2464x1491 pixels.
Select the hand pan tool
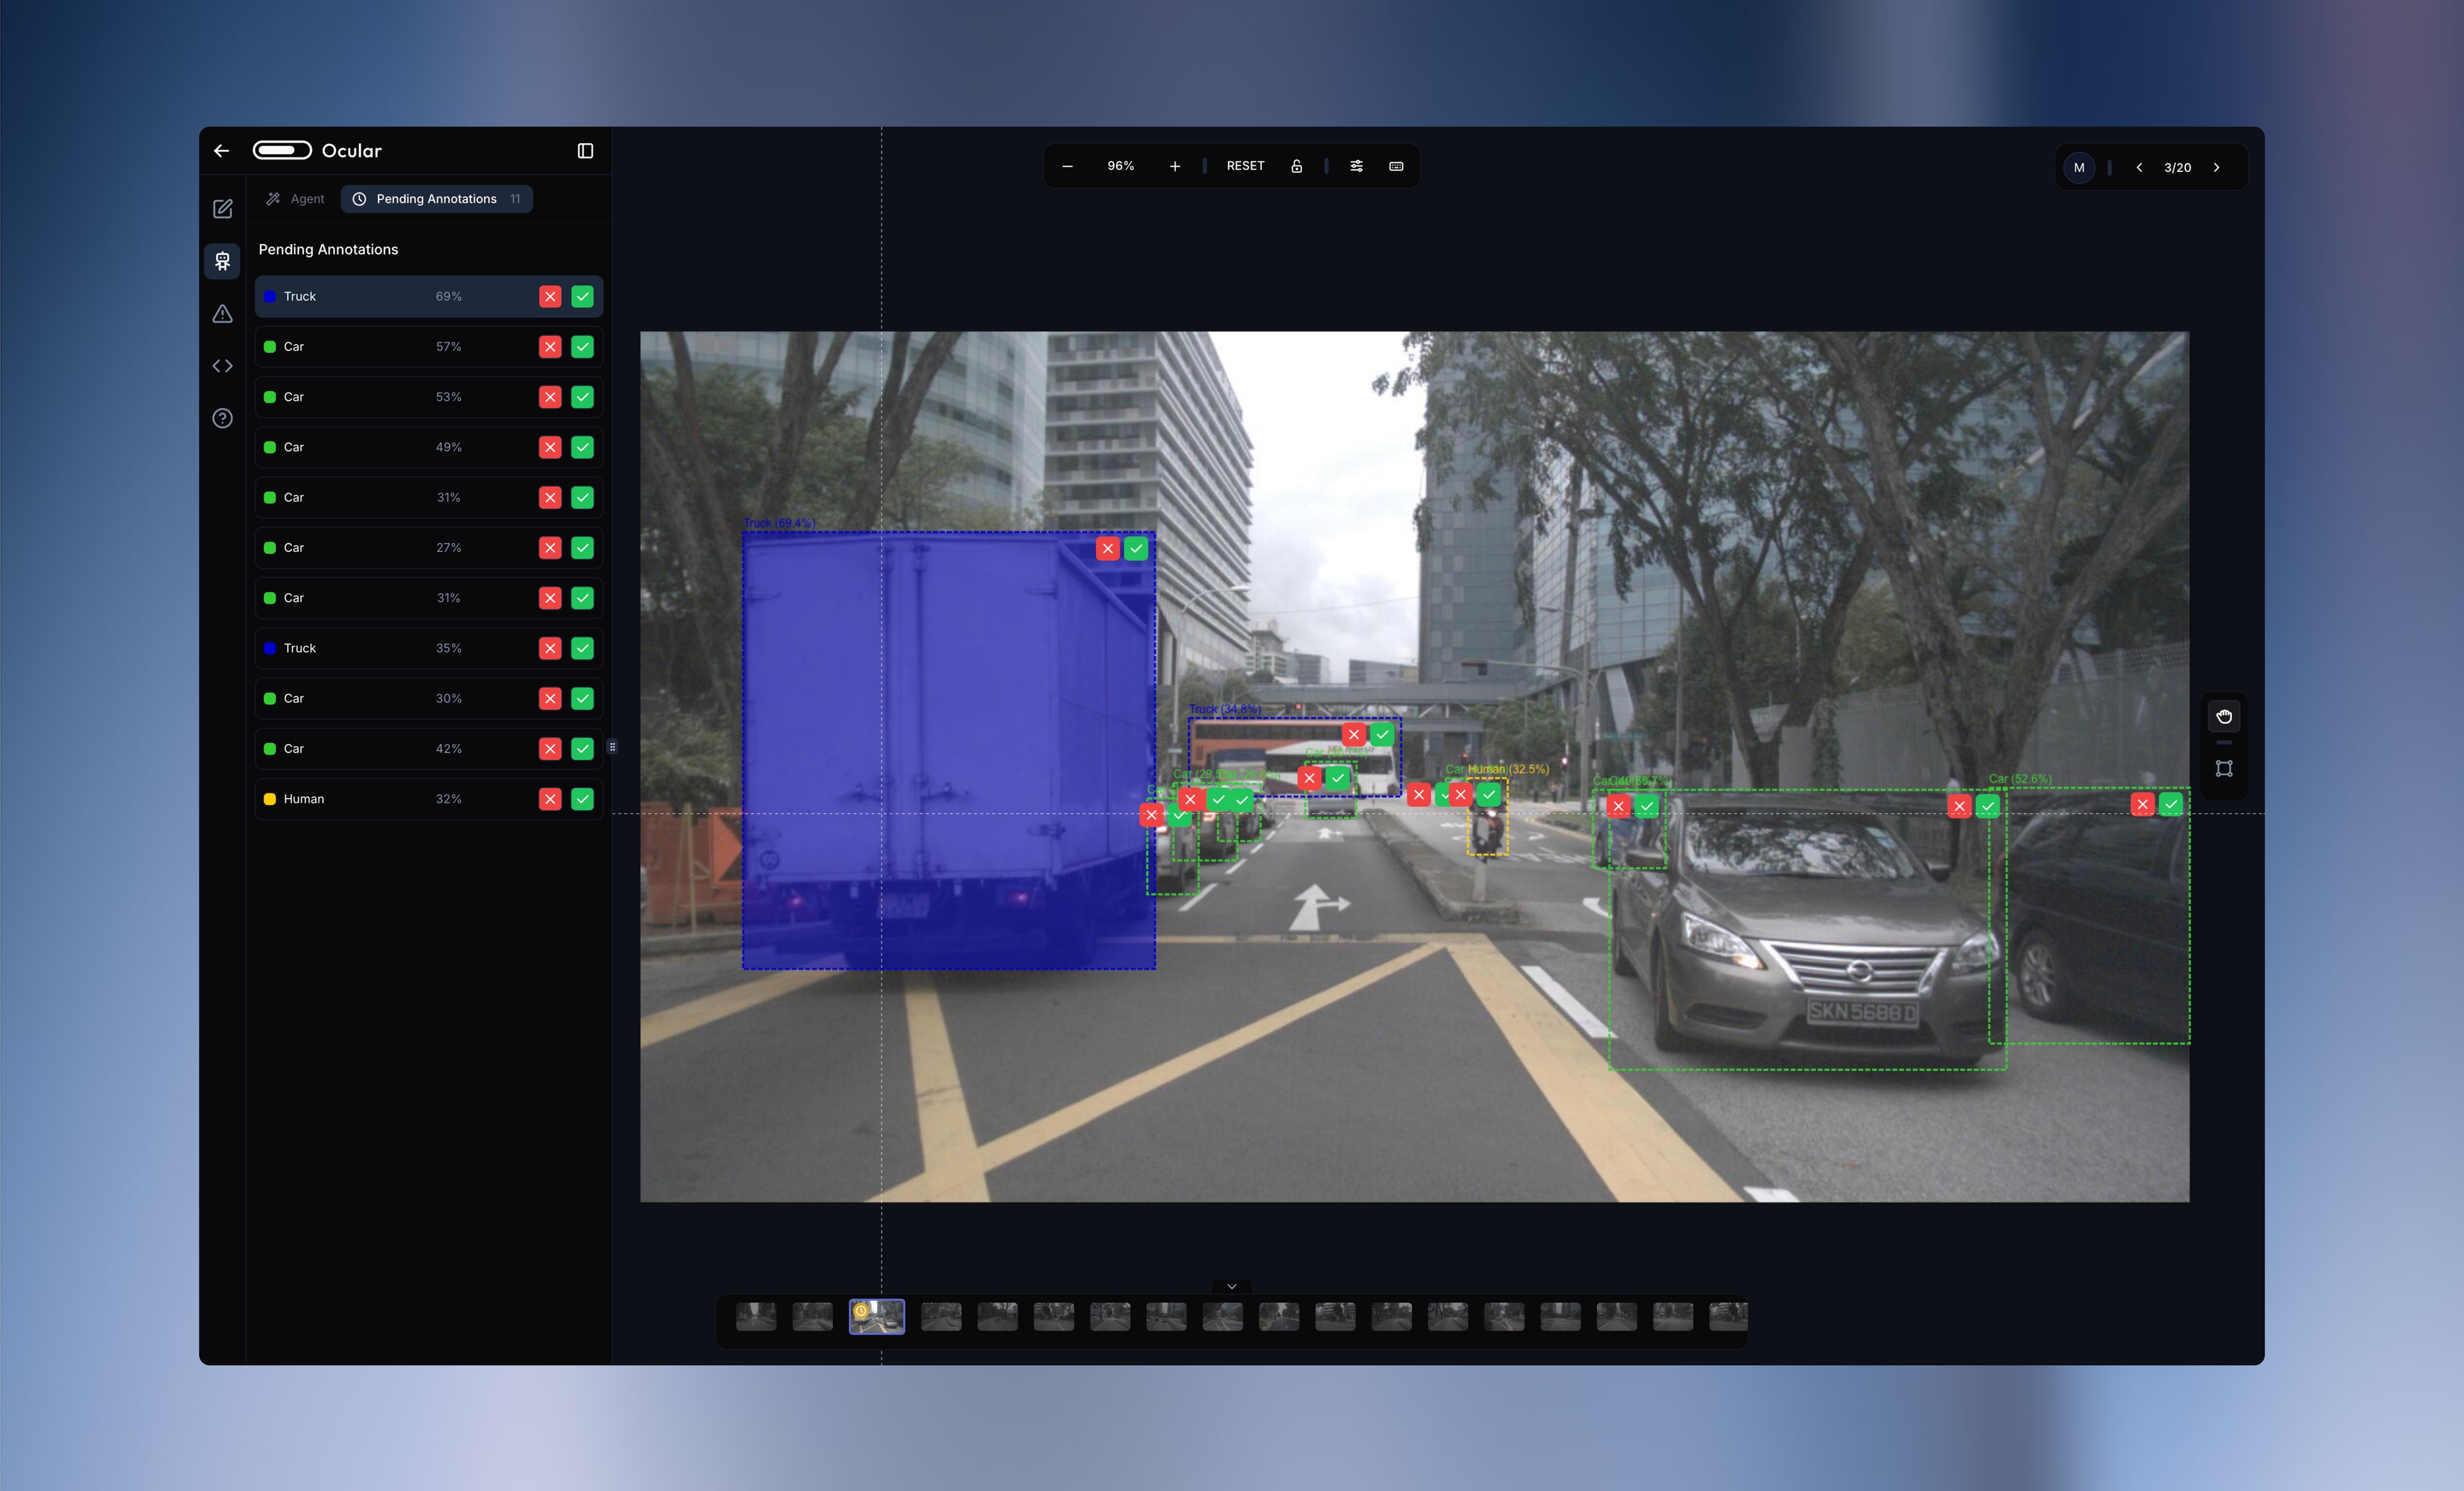2224,716
